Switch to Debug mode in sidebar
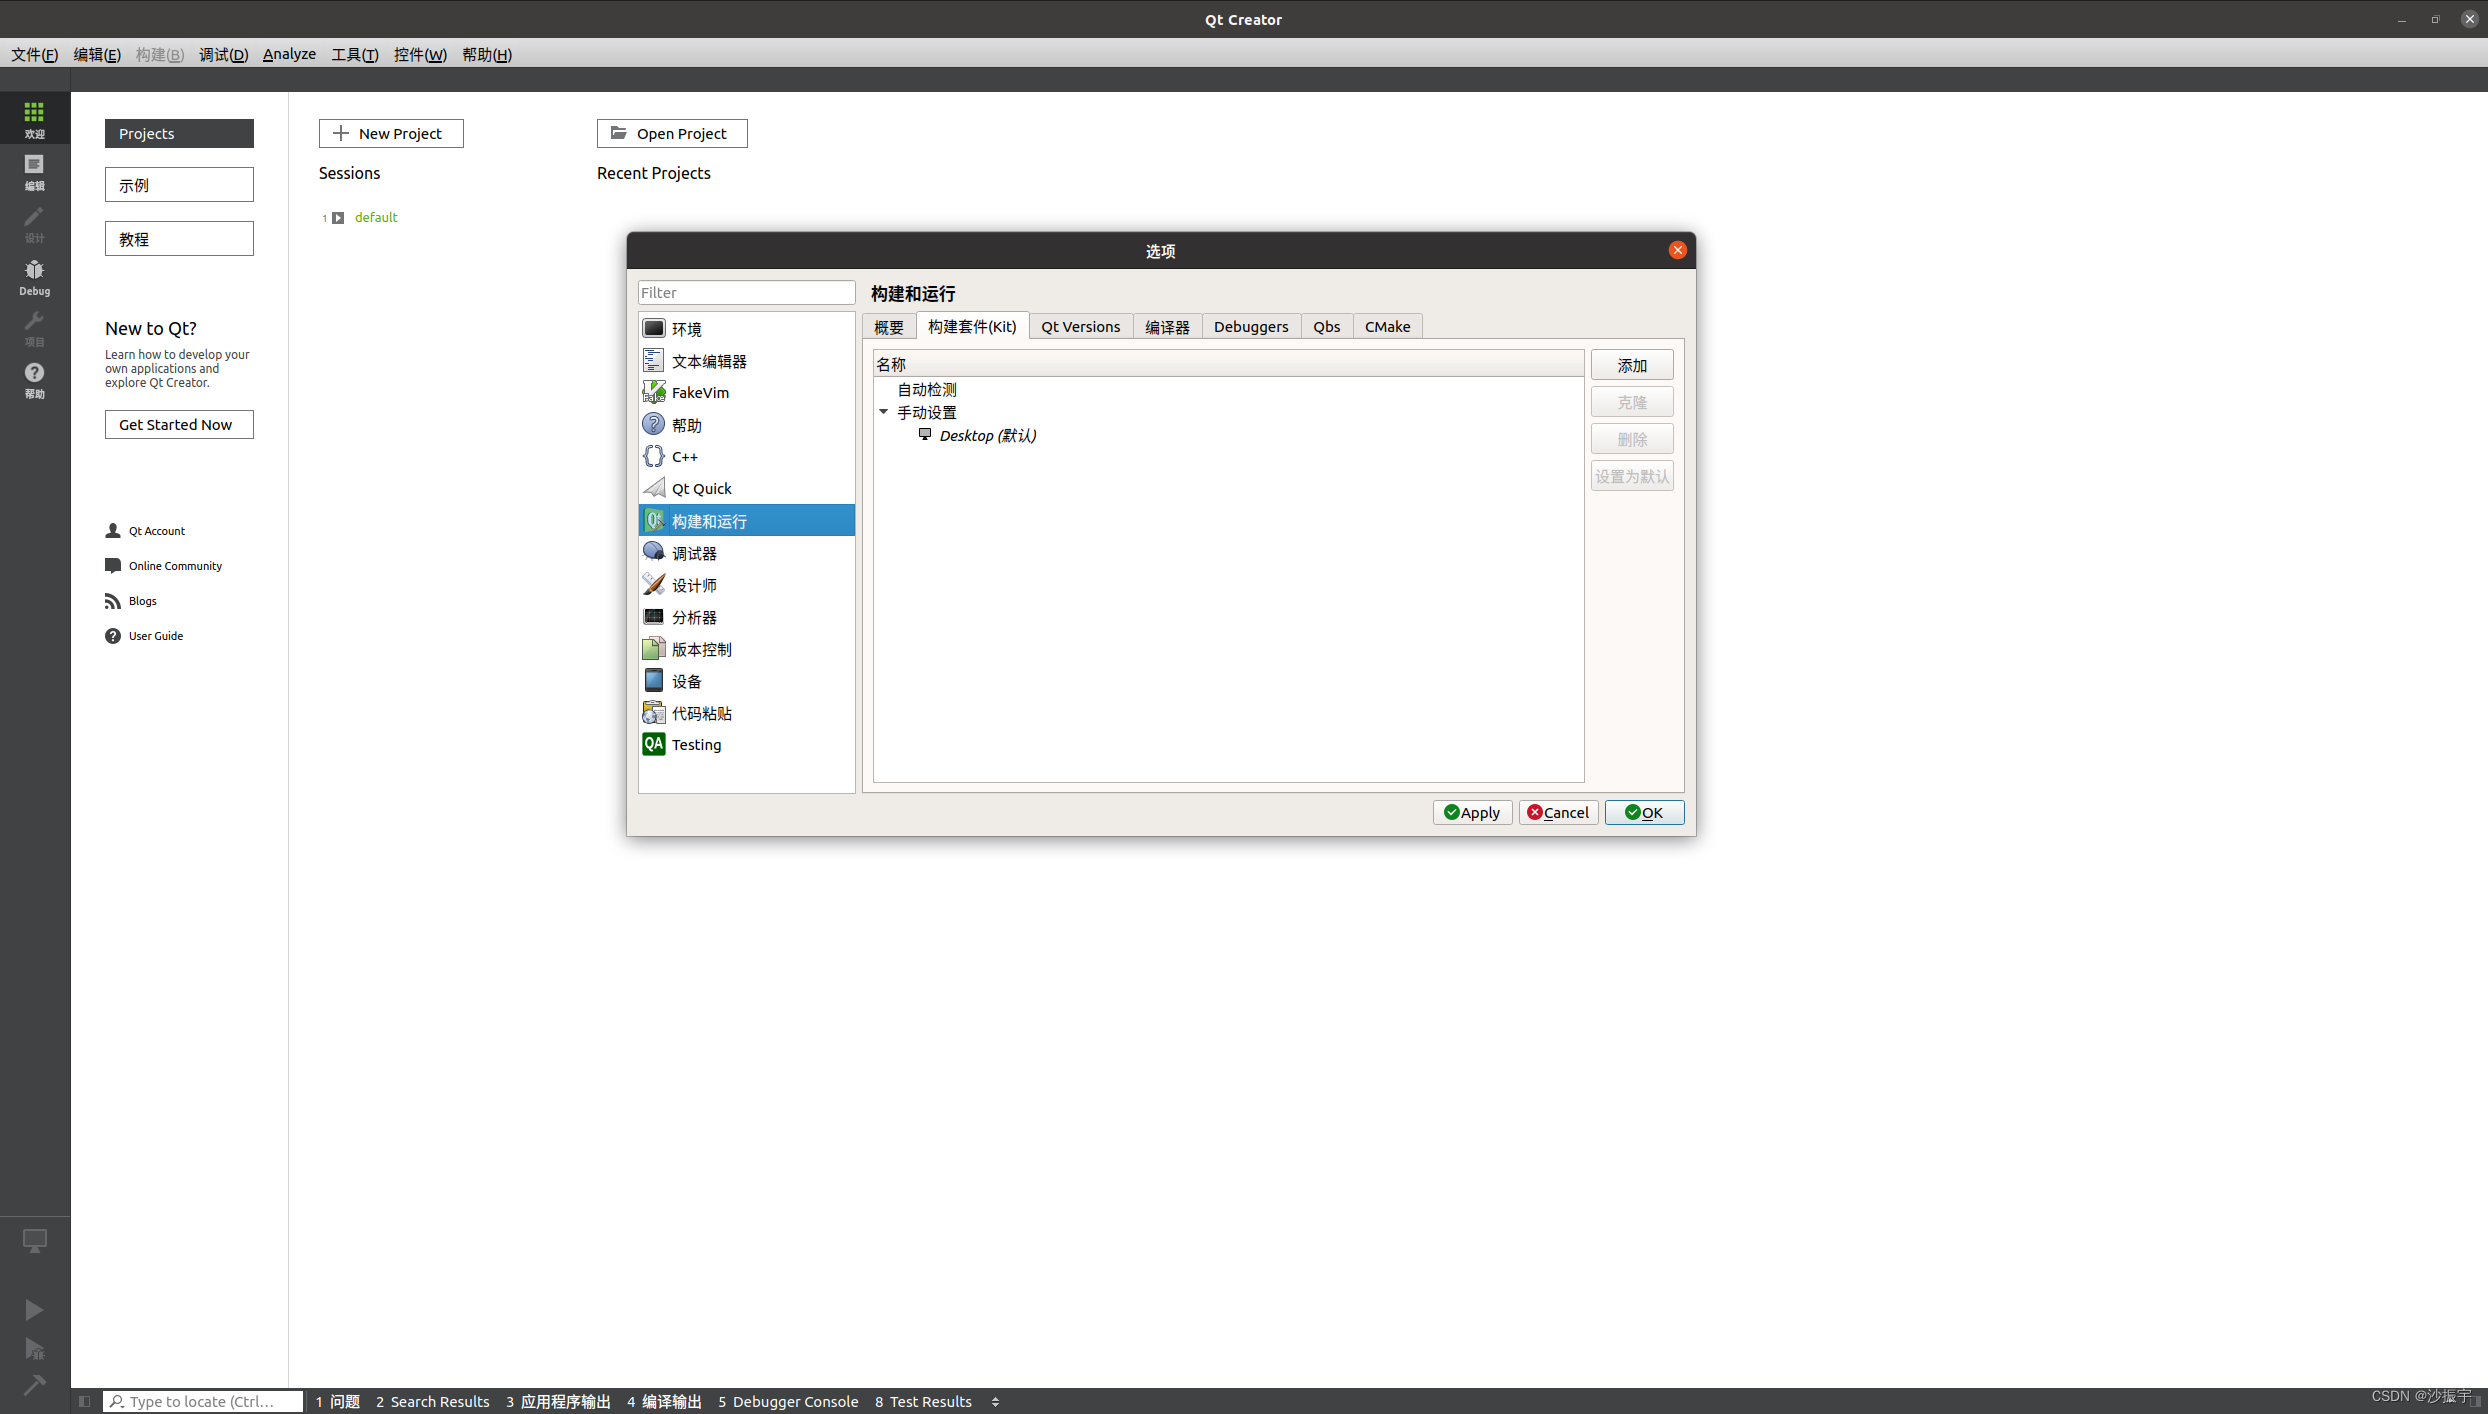Viewport: 2488px width, 1414px height. click(x=34, y=277)
